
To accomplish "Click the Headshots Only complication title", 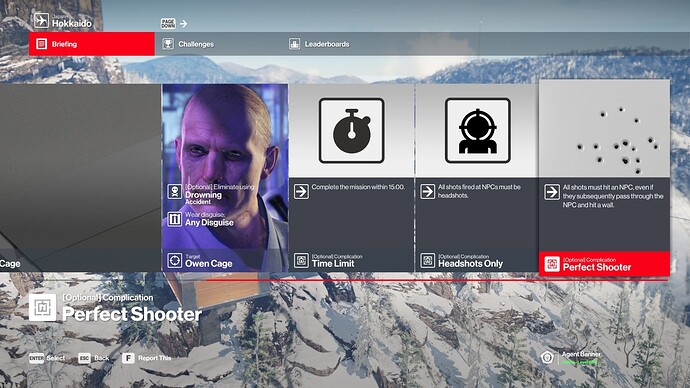I will click(x=470, y=264).
